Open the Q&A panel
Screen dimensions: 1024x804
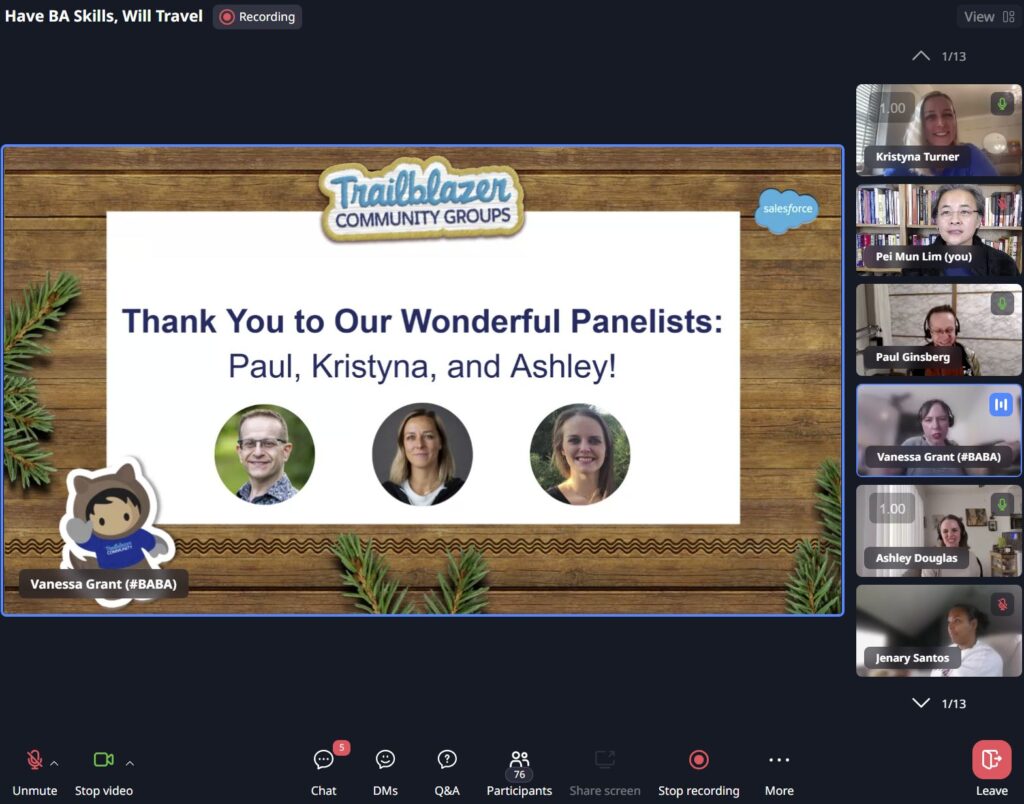[447, 761]
